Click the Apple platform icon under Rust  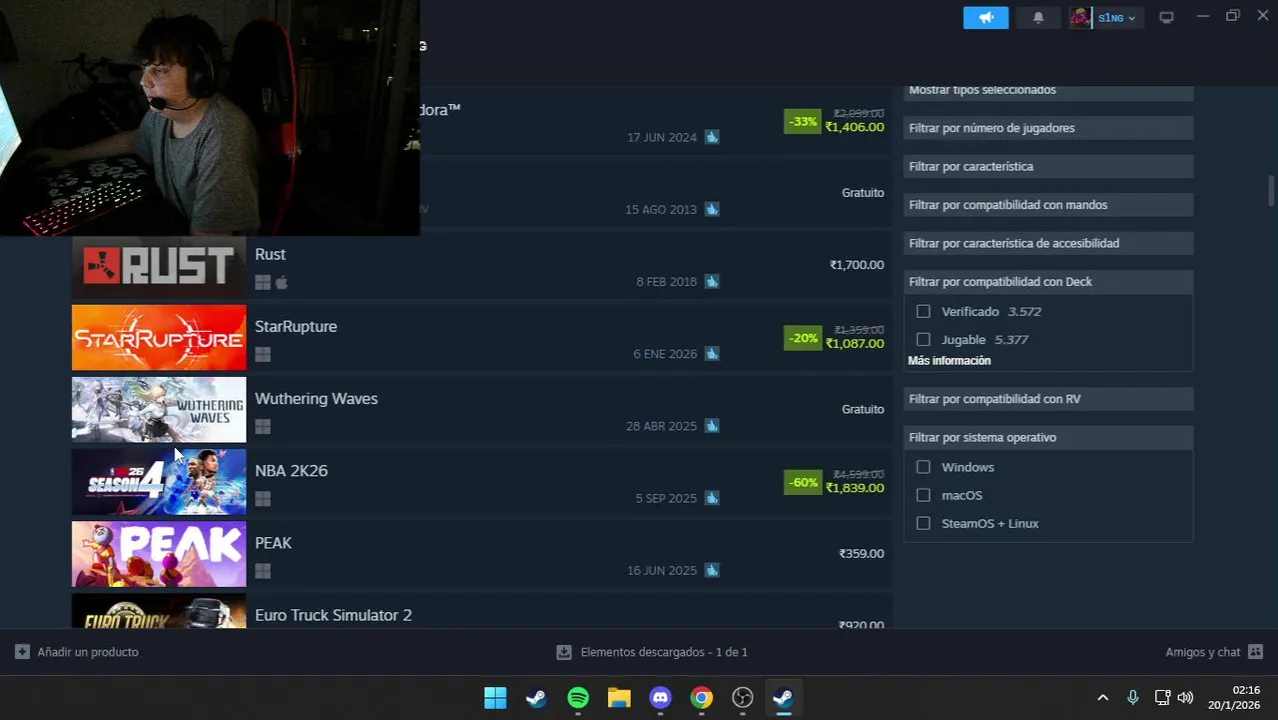[282, 283]
